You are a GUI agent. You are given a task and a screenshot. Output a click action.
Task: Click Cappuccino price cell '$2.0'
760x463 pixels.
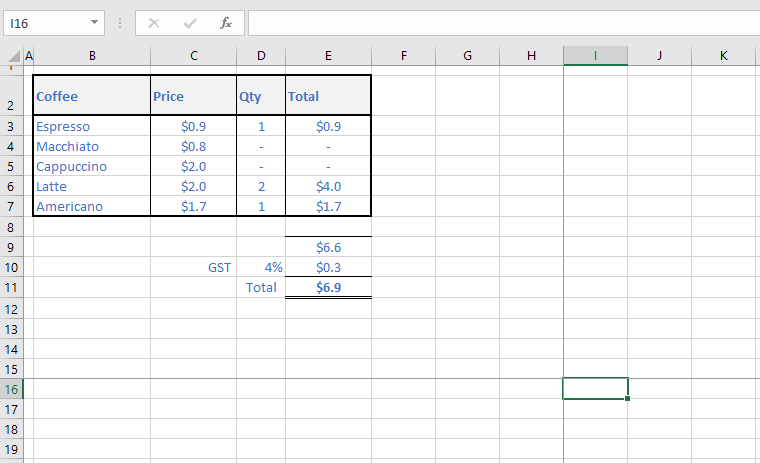[193, 166]
